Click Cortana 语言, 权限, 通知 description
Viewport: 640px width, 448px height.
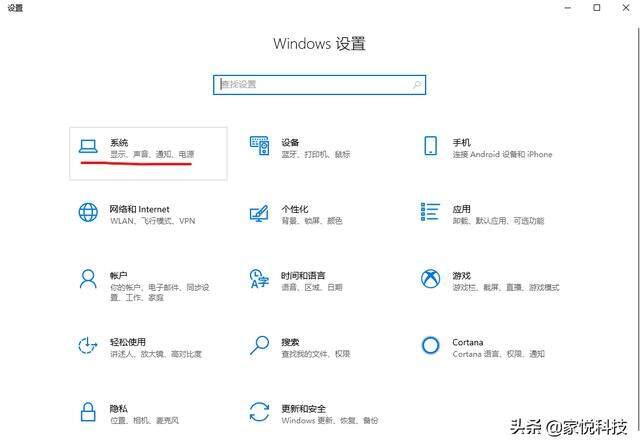[x=498, y=354]
